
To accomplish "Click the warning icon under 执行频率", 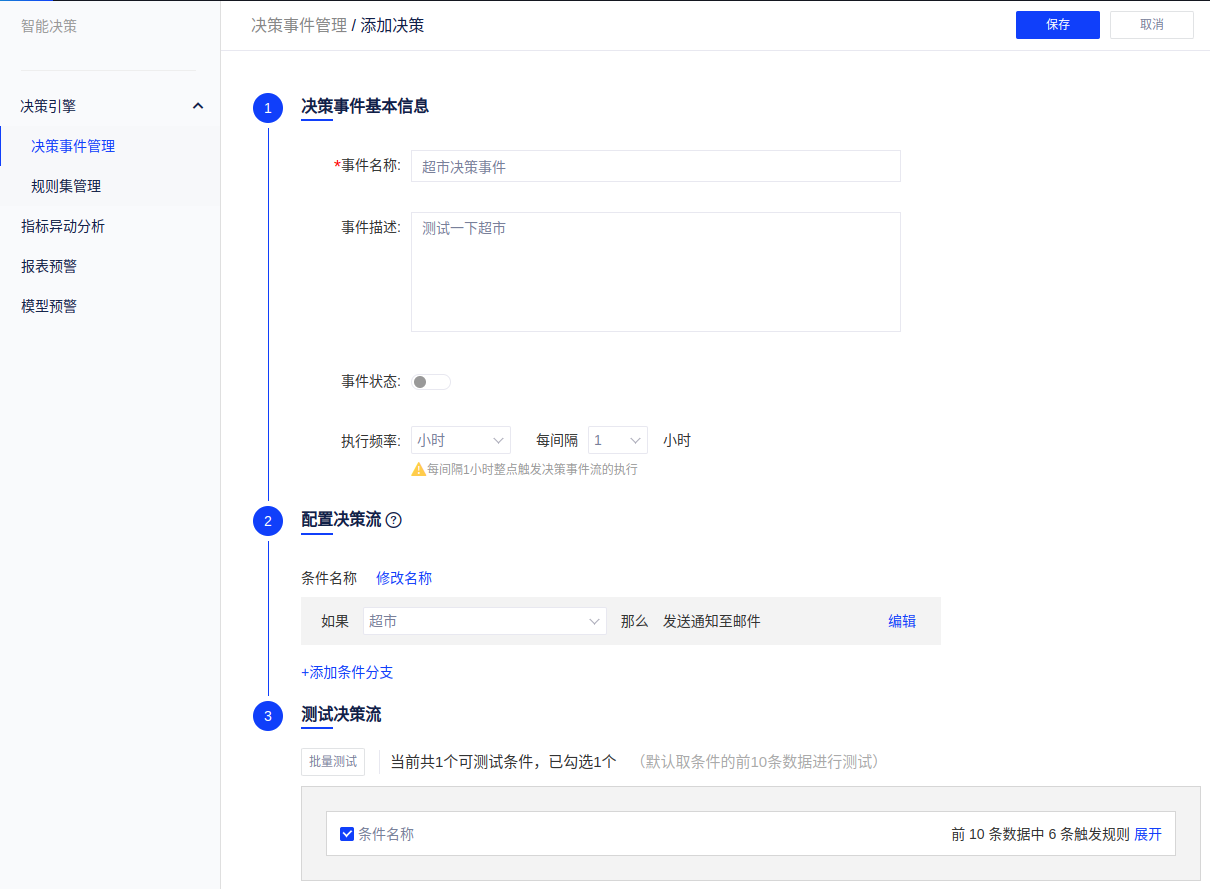I will (418, 469).
